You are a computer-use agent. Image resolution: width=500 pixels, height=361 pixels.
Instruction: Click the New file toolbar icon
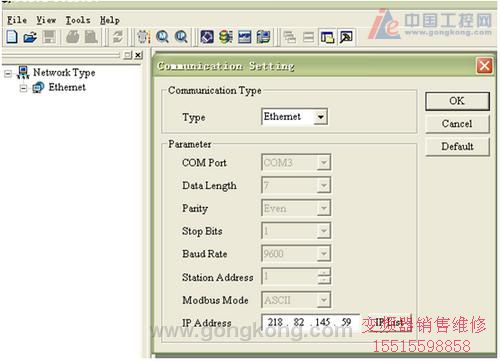point(12,37)
